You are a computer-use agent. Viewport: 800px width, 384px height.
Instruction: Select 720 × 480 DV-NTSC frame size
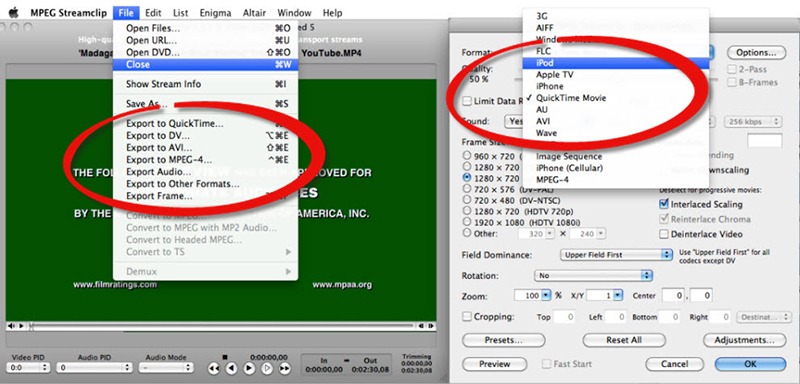[x=466, y=199]
